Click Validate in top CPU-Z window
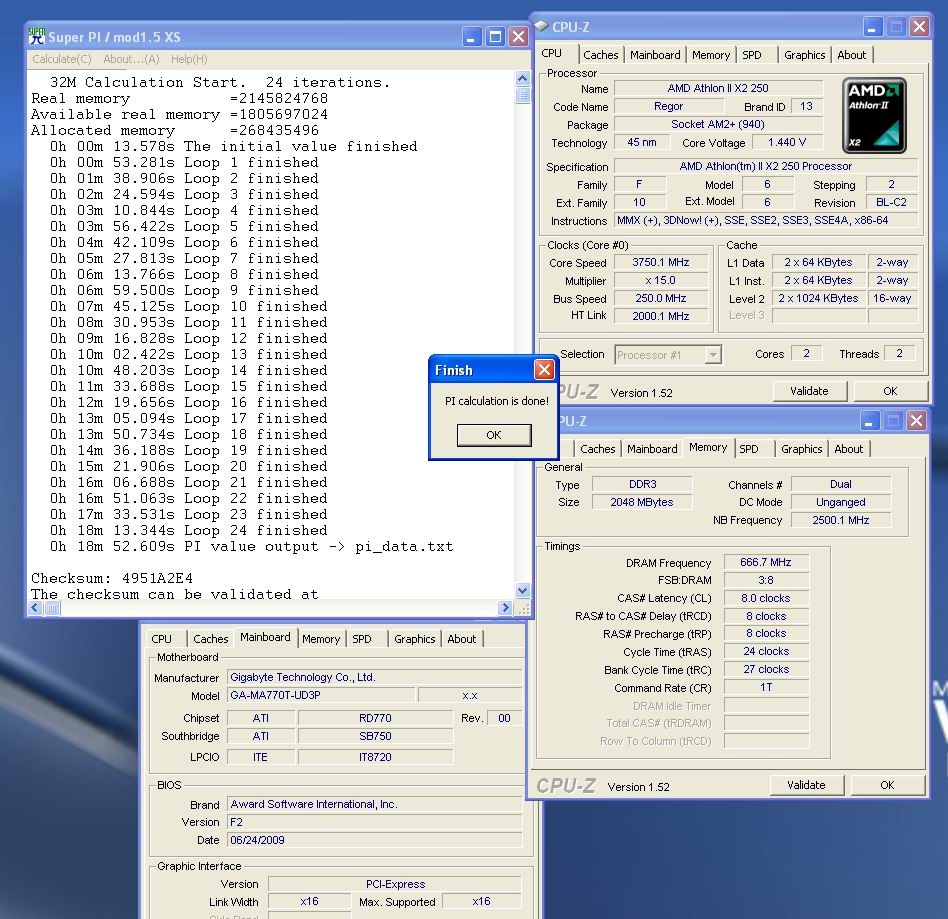The width and height of the screenshot is (948, 919). (809, 391)
